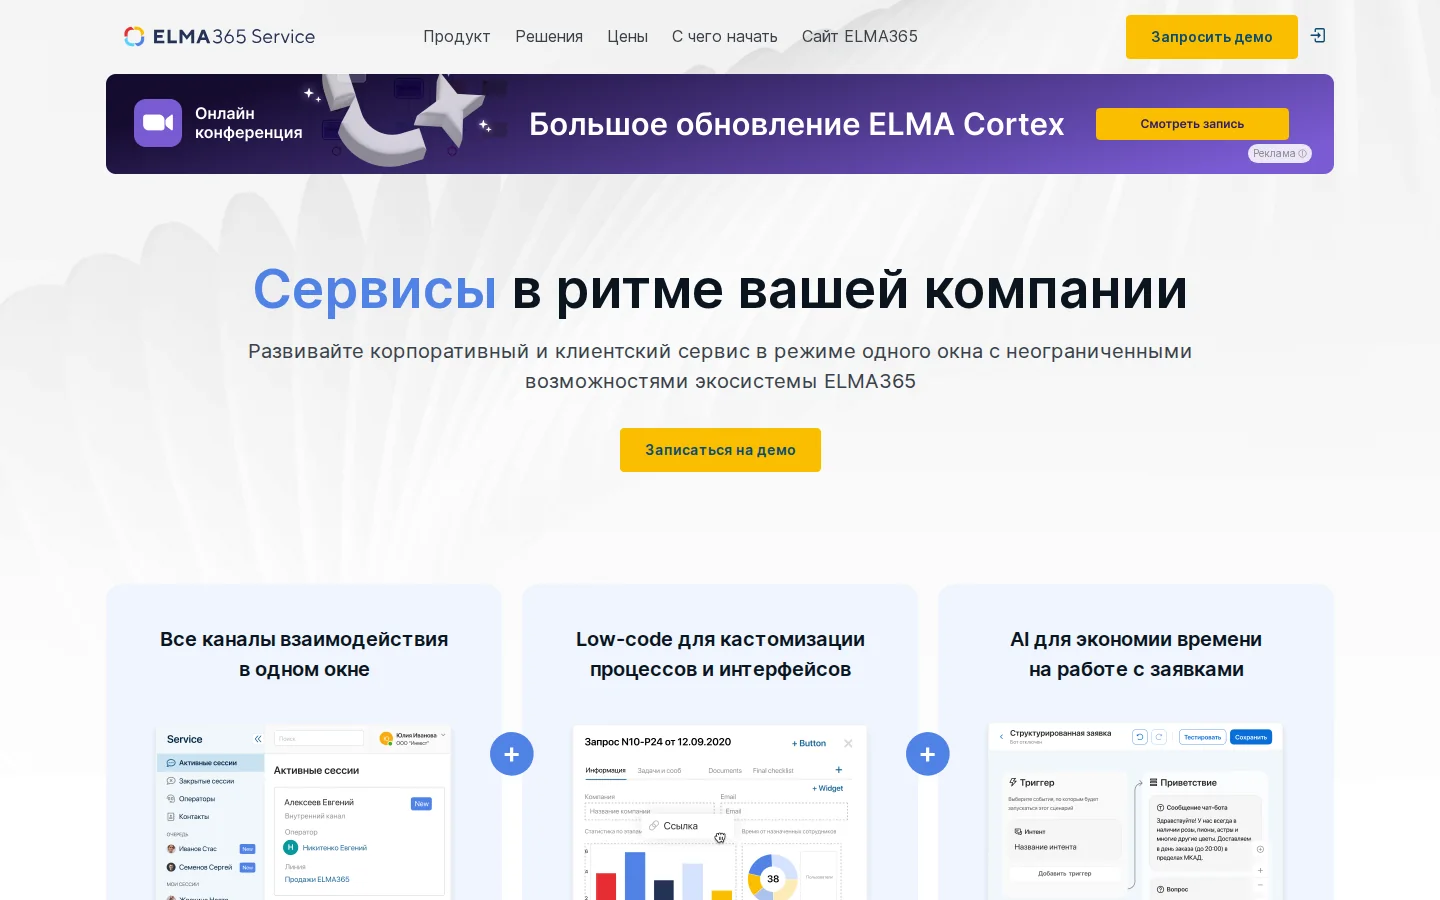This screenshot has height=900, width=1440.
Task: Click the subtitle about экосистемы ELMA365
Action: 720,366
